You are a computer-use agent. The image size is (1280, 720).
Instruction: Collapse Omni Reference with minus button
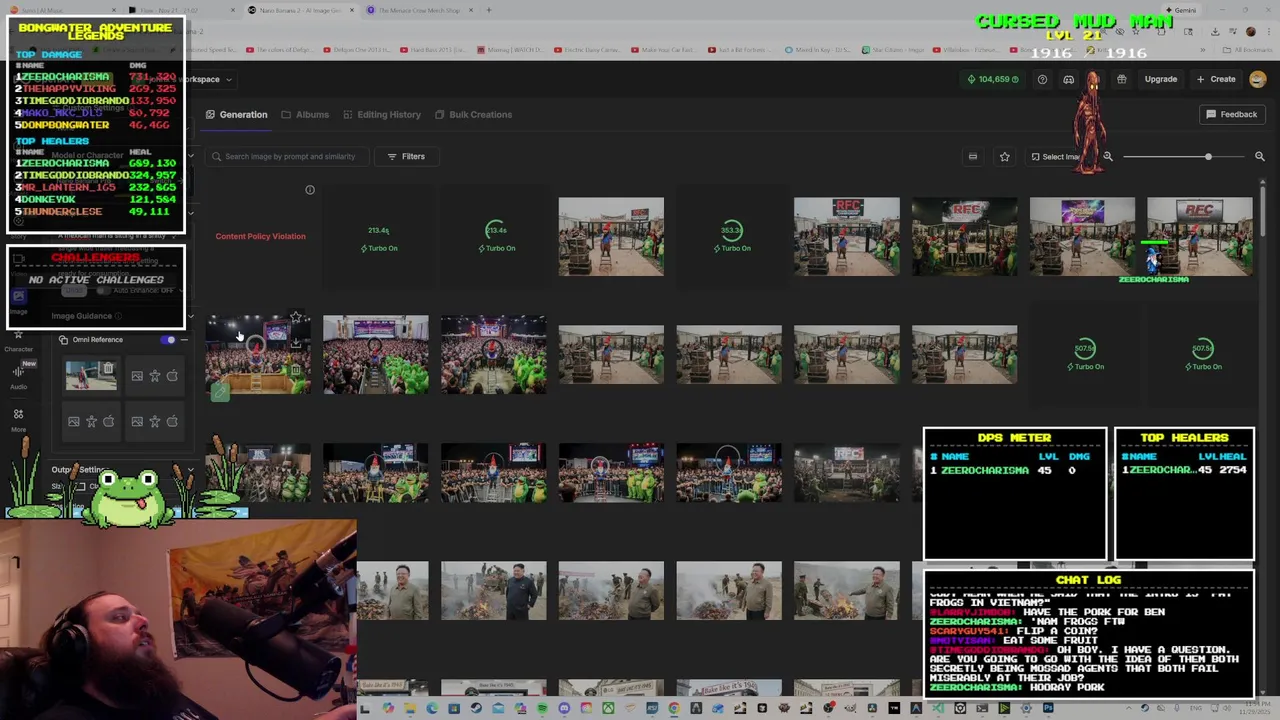tap(184, 340)
